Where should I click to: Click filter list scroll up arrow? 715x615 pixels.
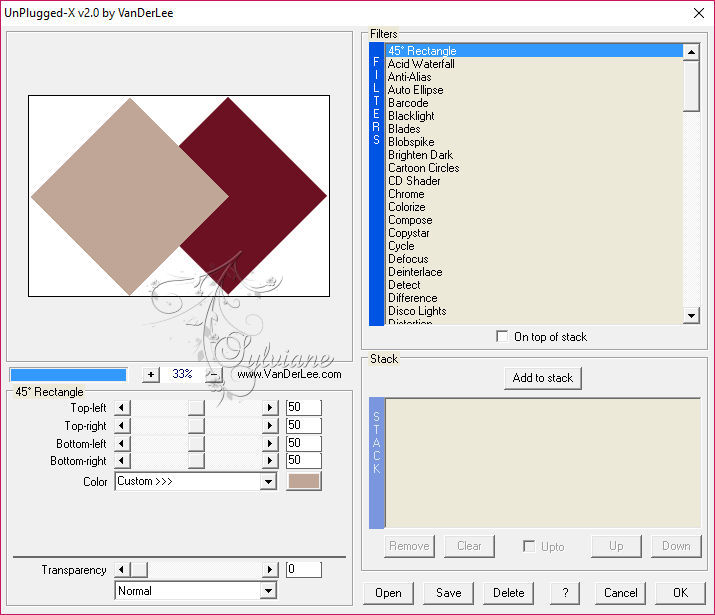tap(691, 52)
